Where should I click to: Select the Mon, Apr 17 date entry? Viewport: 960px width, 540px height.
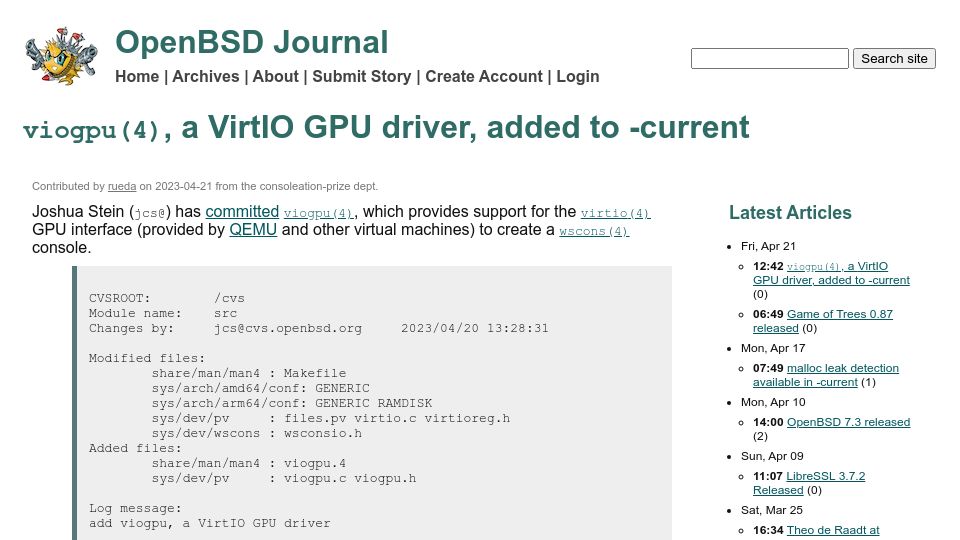[x=773, y=348]
